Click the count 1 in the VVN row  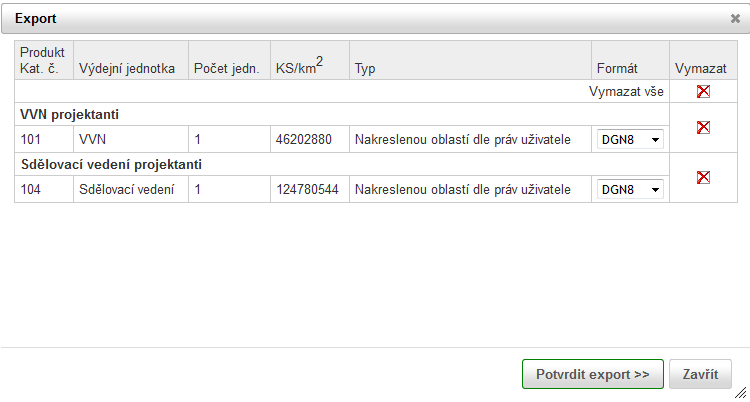click(198, 139)
